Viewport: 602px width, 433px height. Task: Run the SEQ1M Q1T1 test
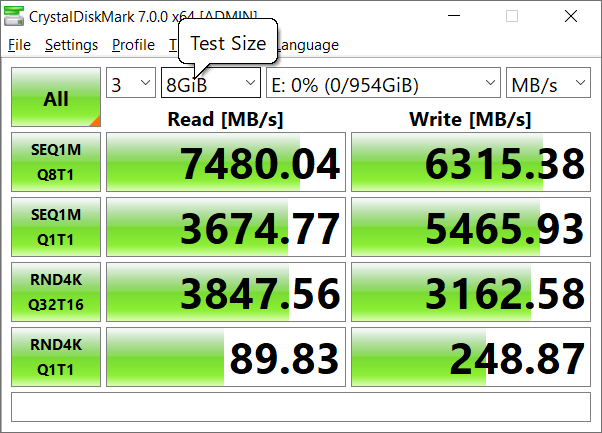pyautogui.click(x=56, y=227)
